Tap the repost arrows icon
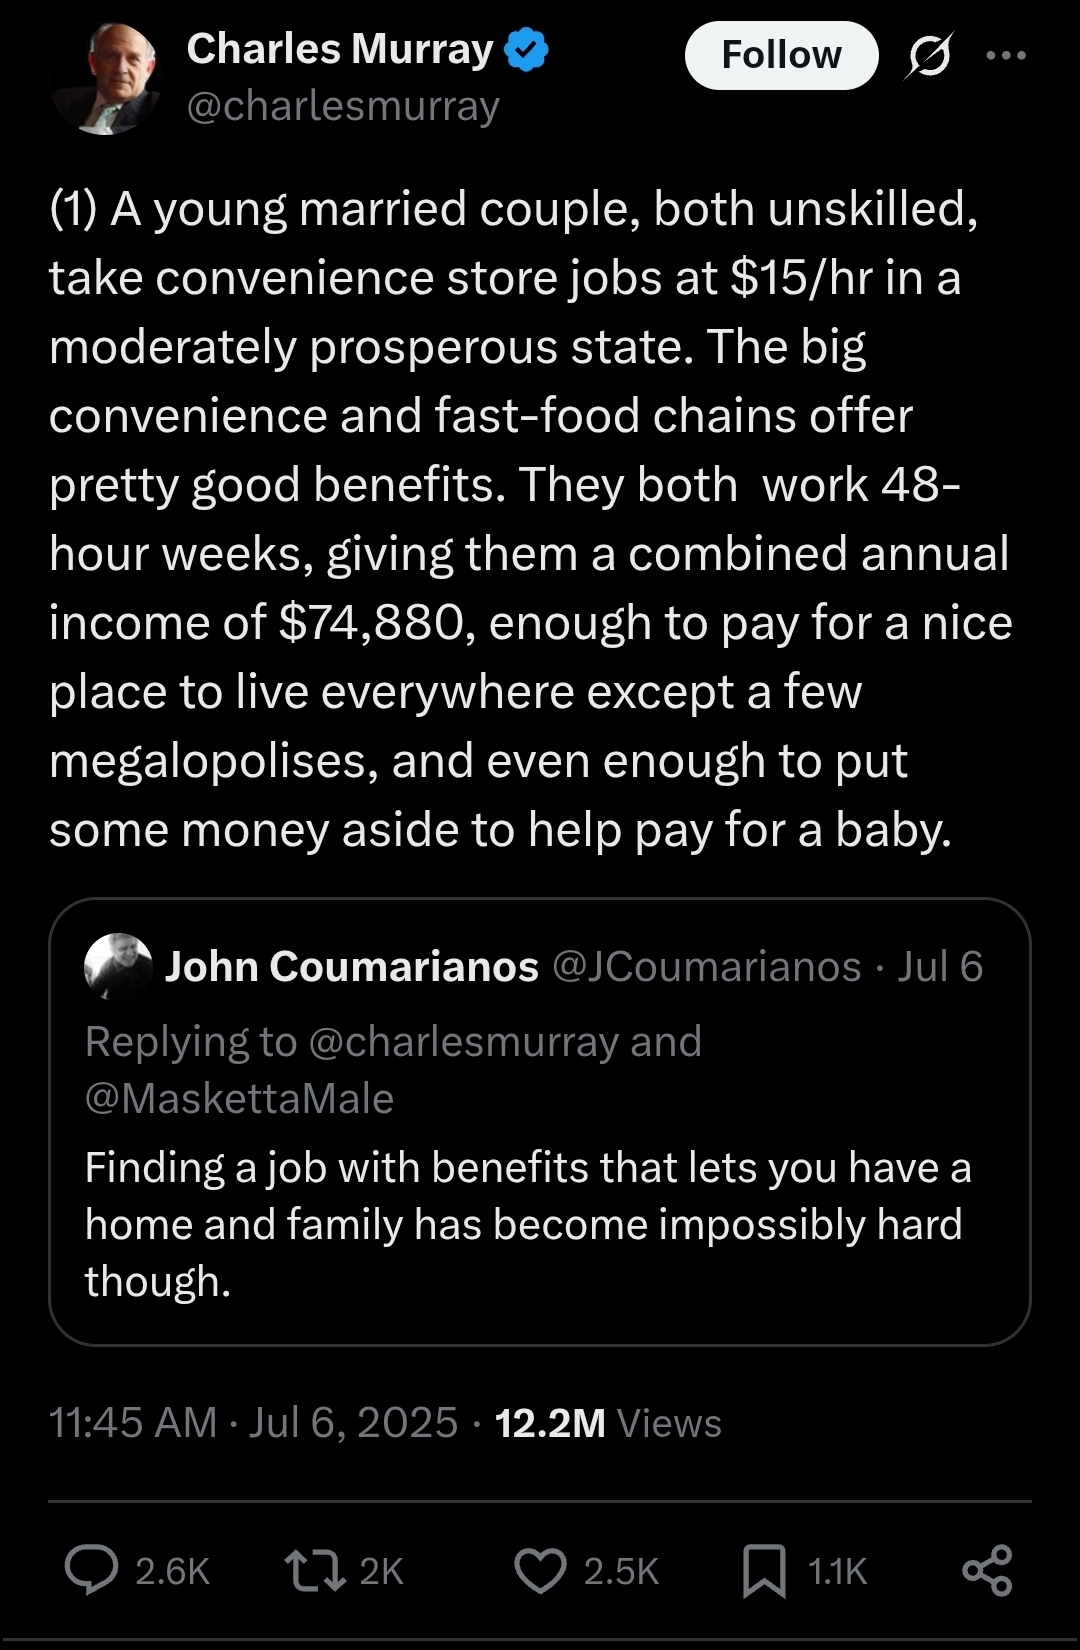 point(315,1570)
